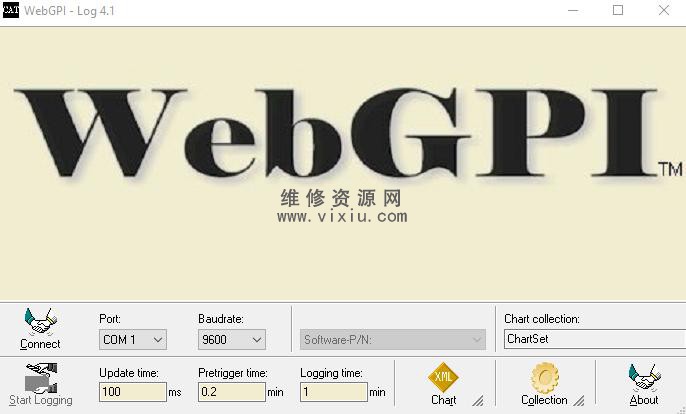Open the Software-P/N dropdown
686x414 pixels.
point(392,340)
